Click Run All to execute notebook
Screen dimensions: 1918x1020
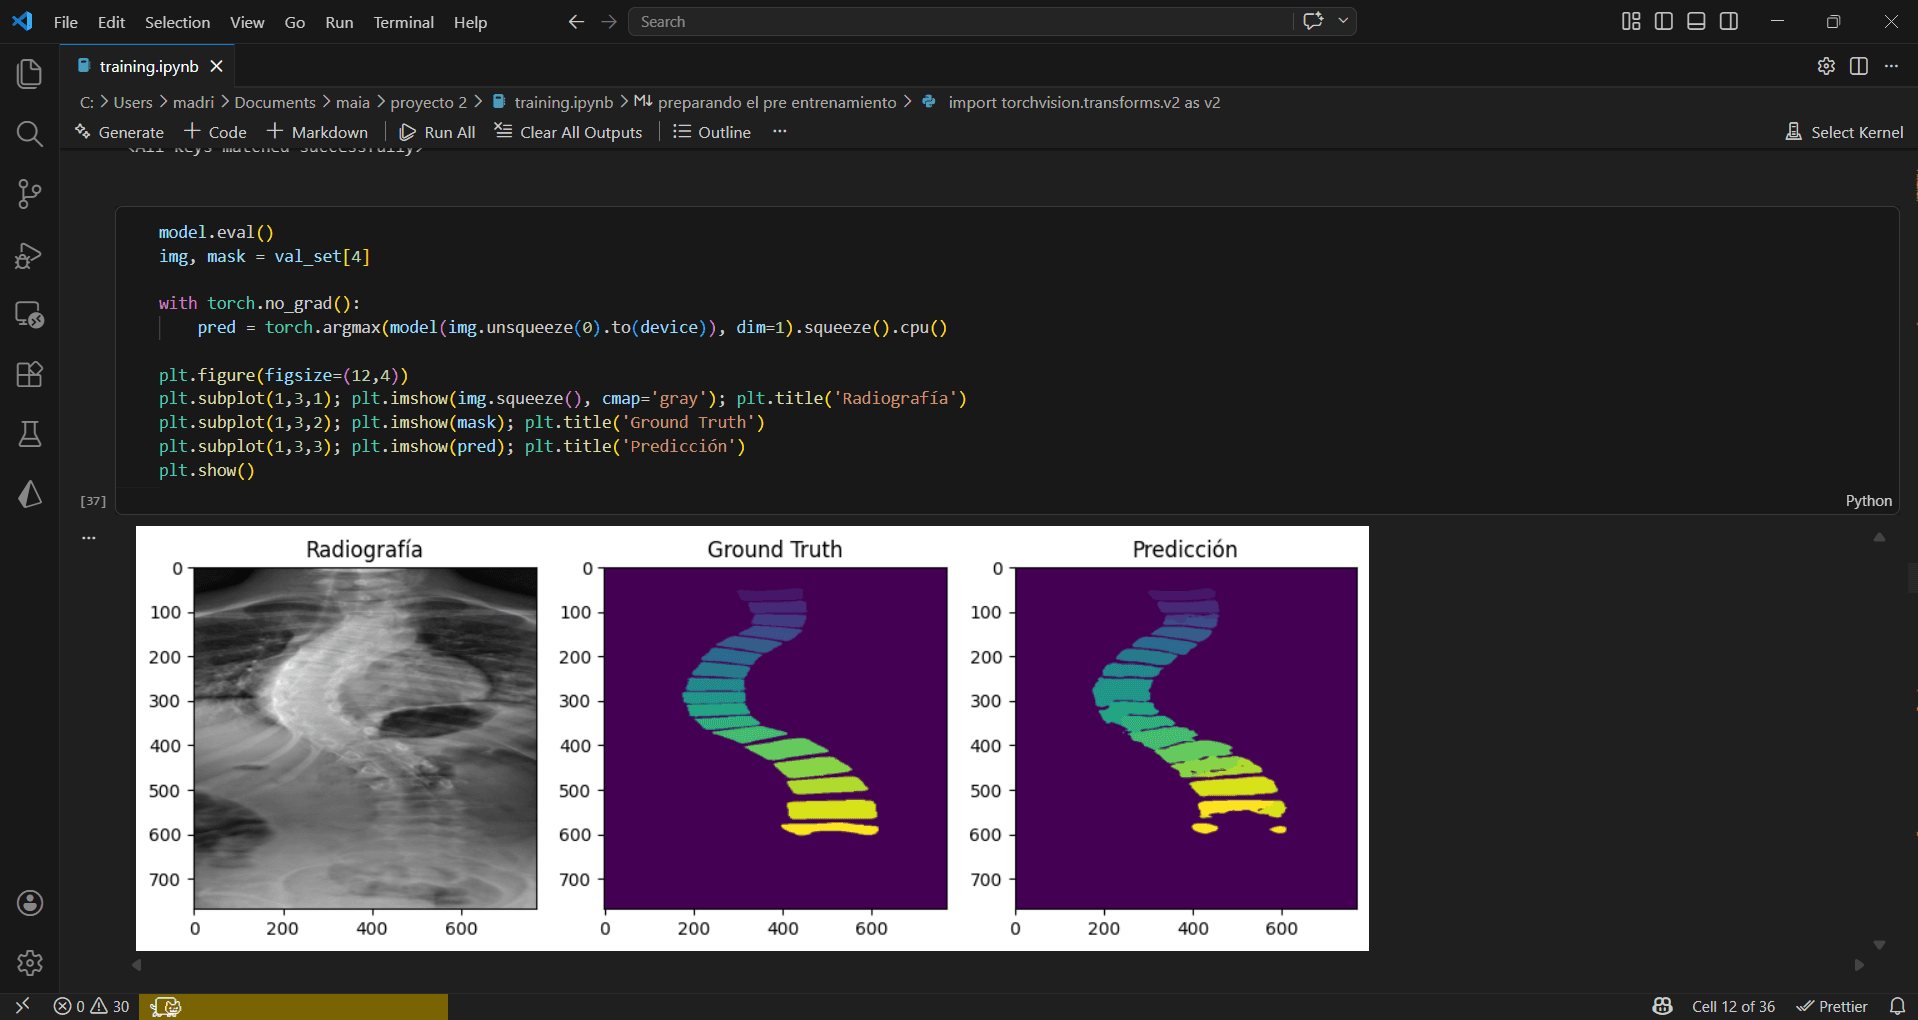437,131
